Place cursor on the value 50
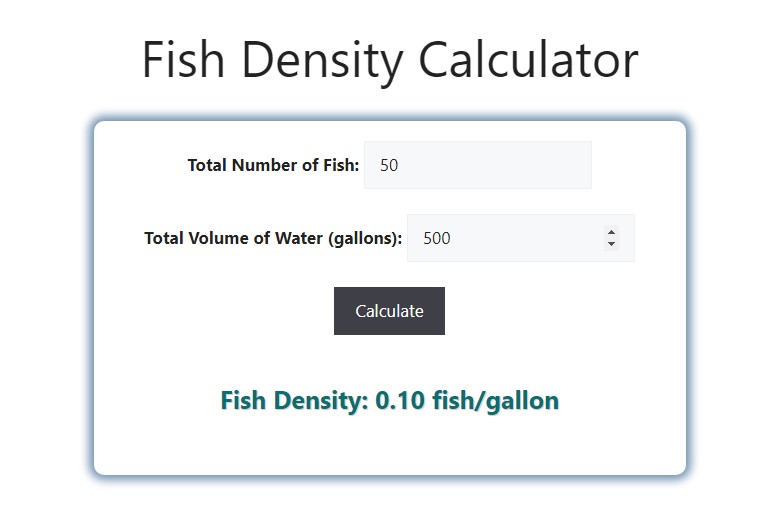 coord(389,165)
